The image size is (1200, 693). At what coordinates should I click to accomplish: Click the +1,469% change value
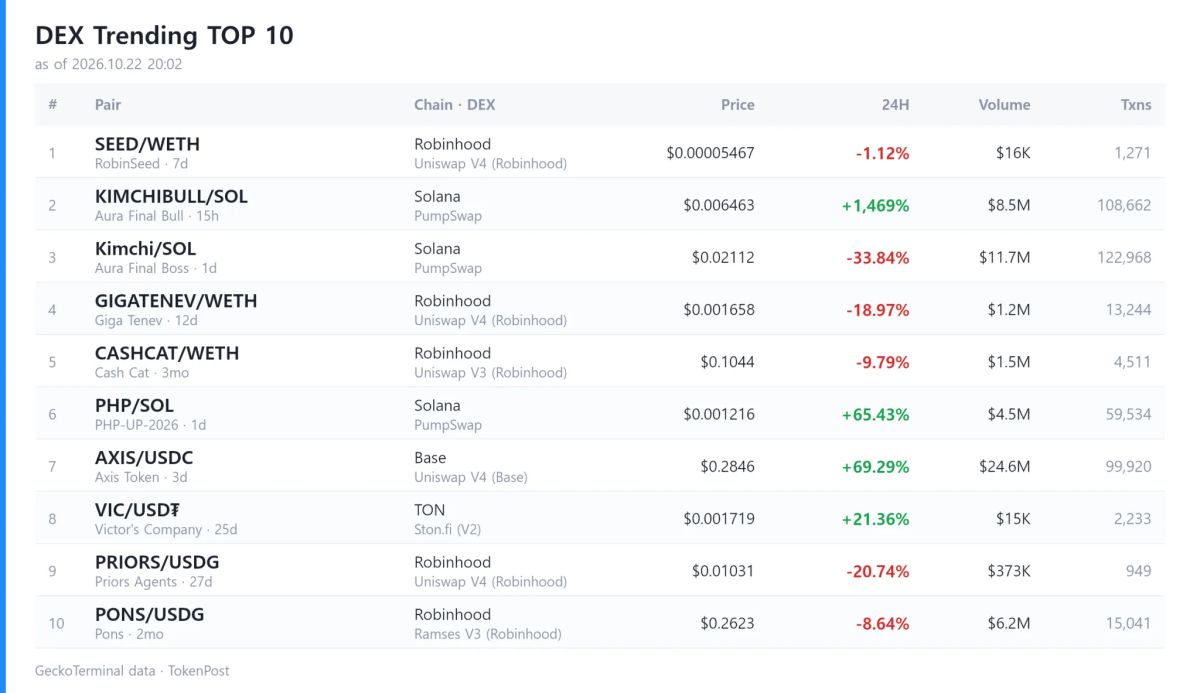(875, 205)
